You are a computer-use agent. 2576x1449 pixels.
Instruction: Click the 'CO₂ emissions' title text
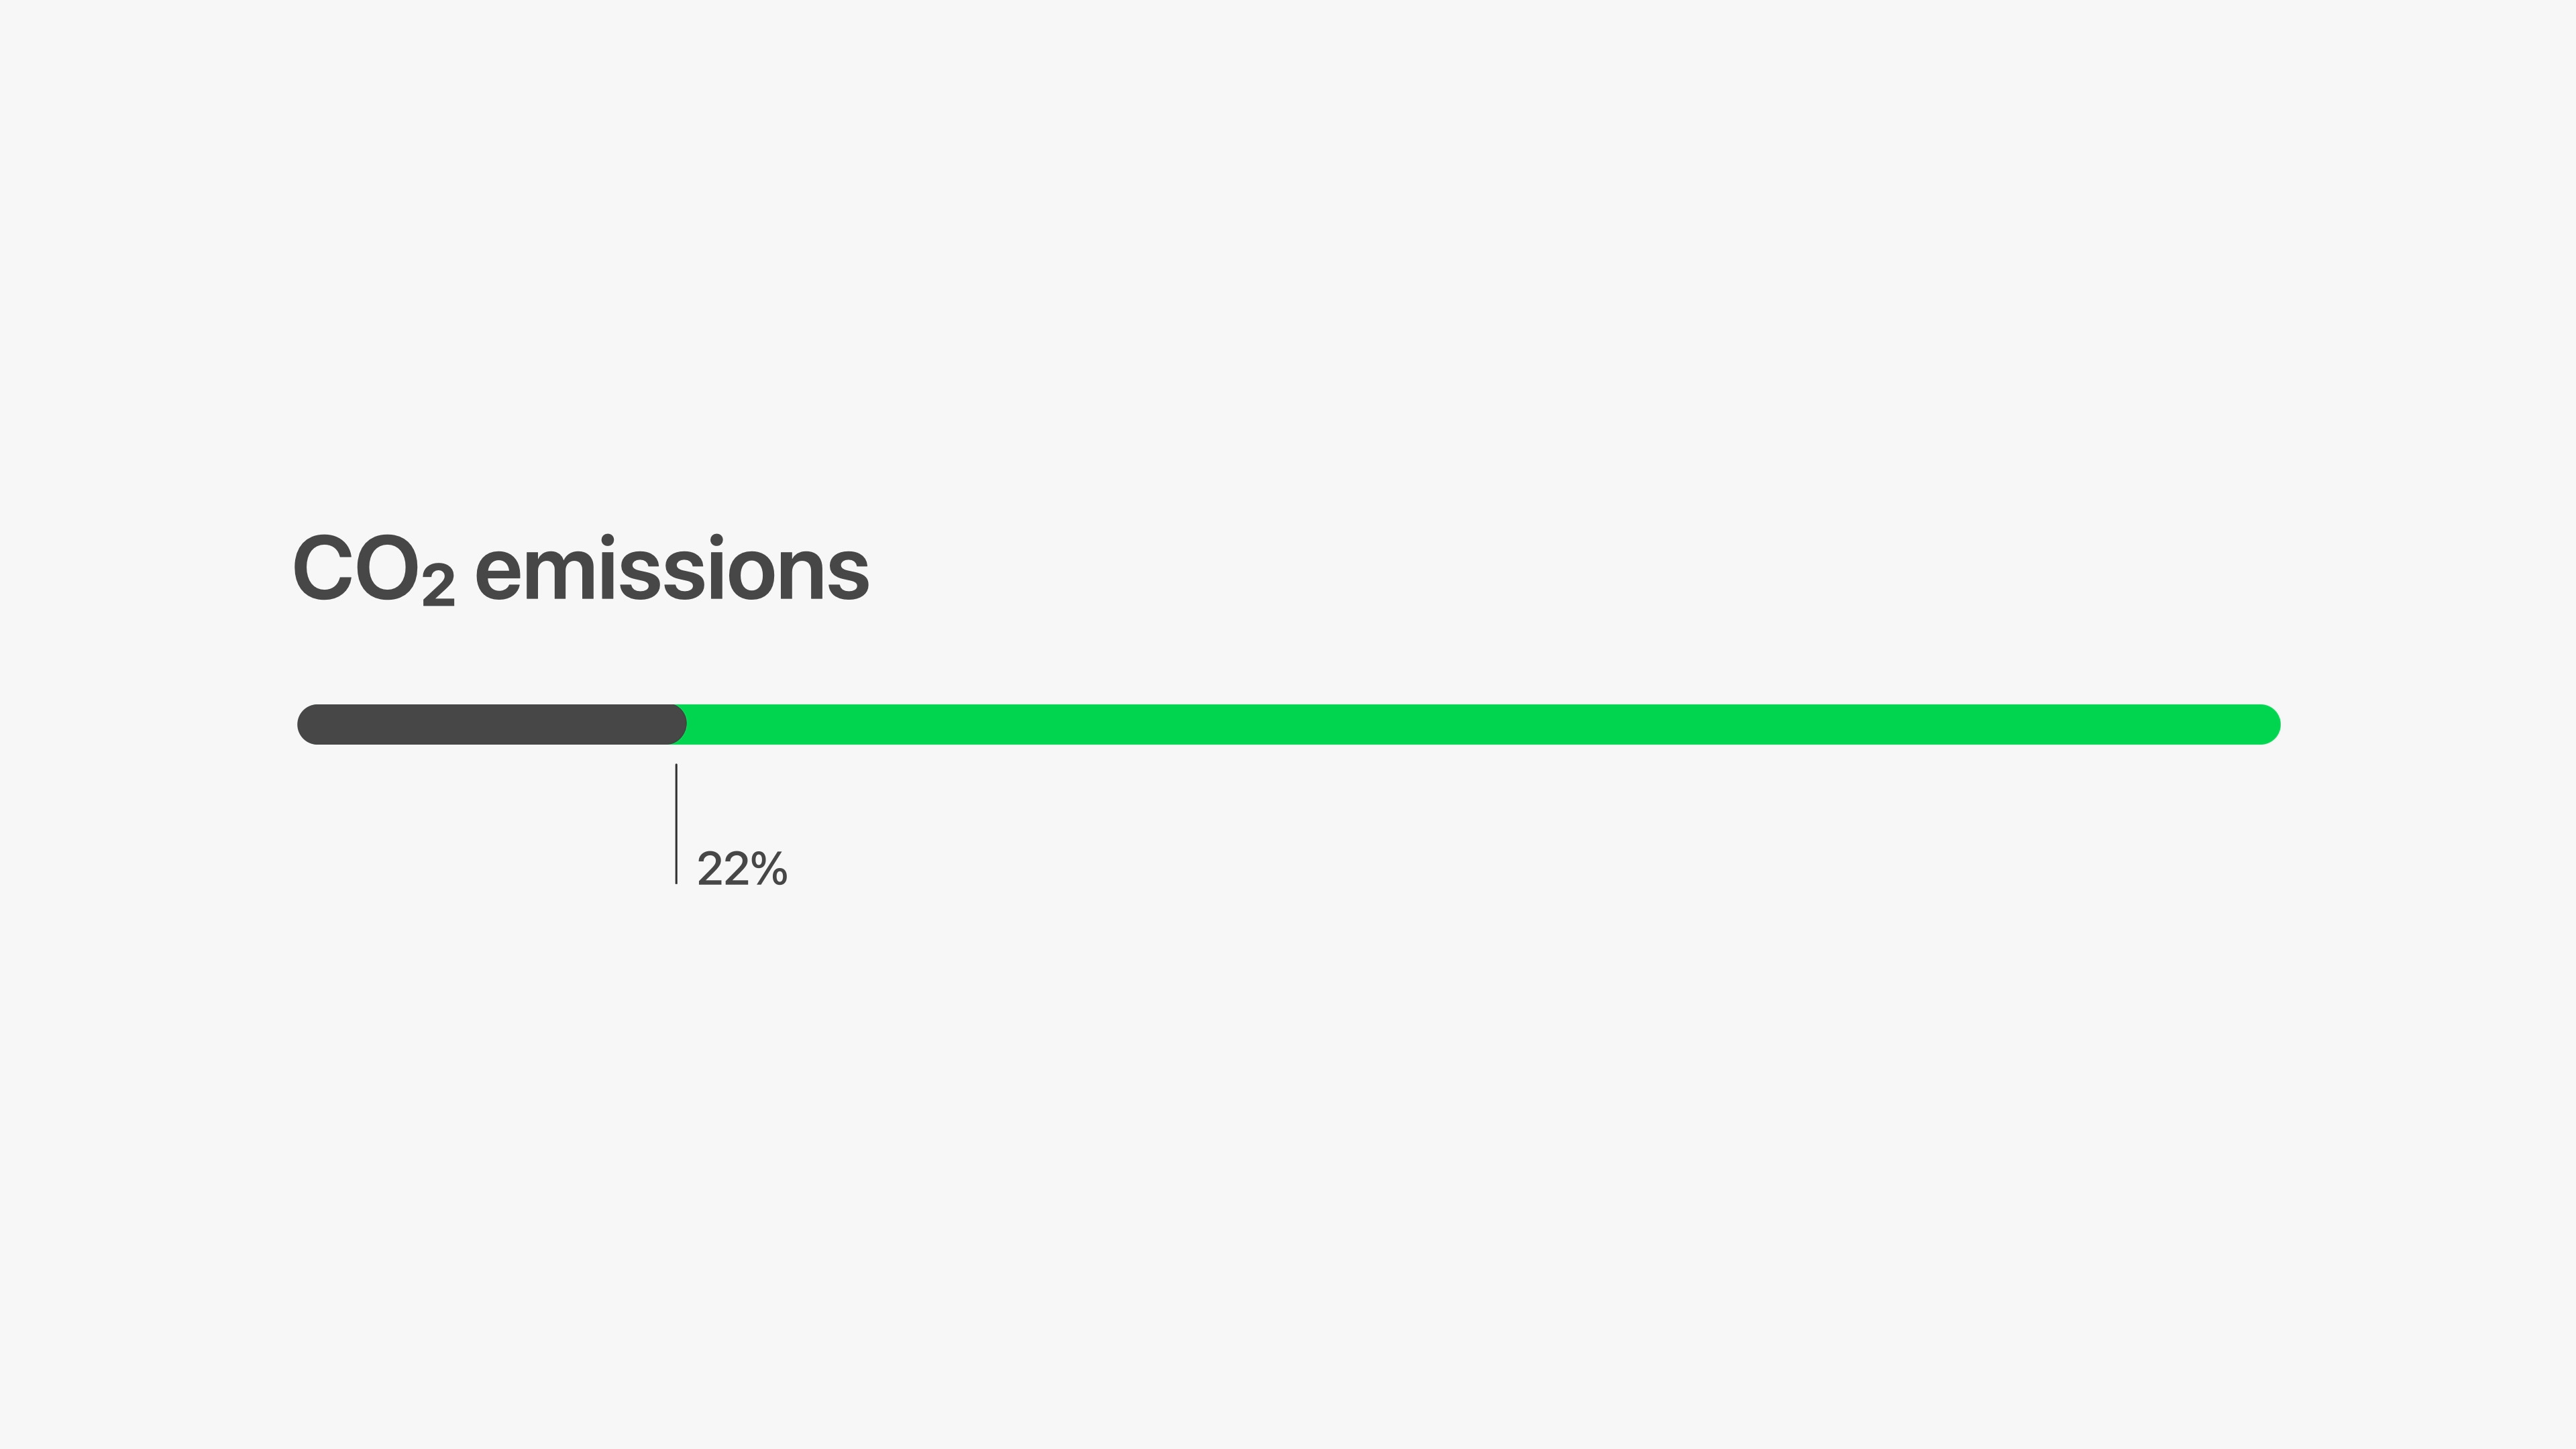tap(580, 569)
